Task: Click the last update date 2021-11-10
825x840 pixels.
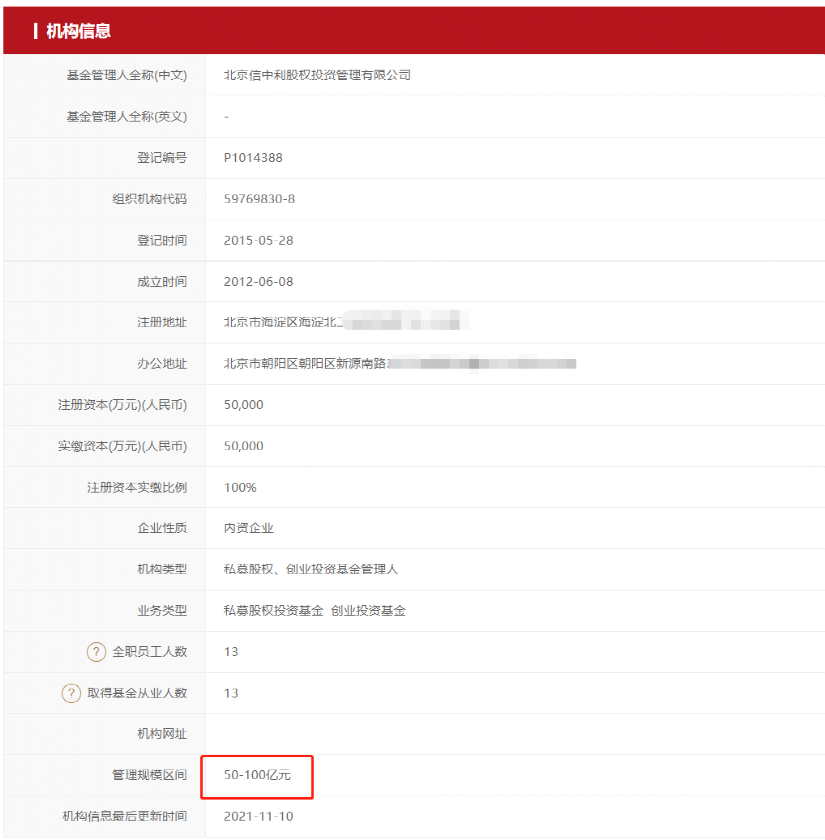Action: pyautogui.click(x=258, y=817)
